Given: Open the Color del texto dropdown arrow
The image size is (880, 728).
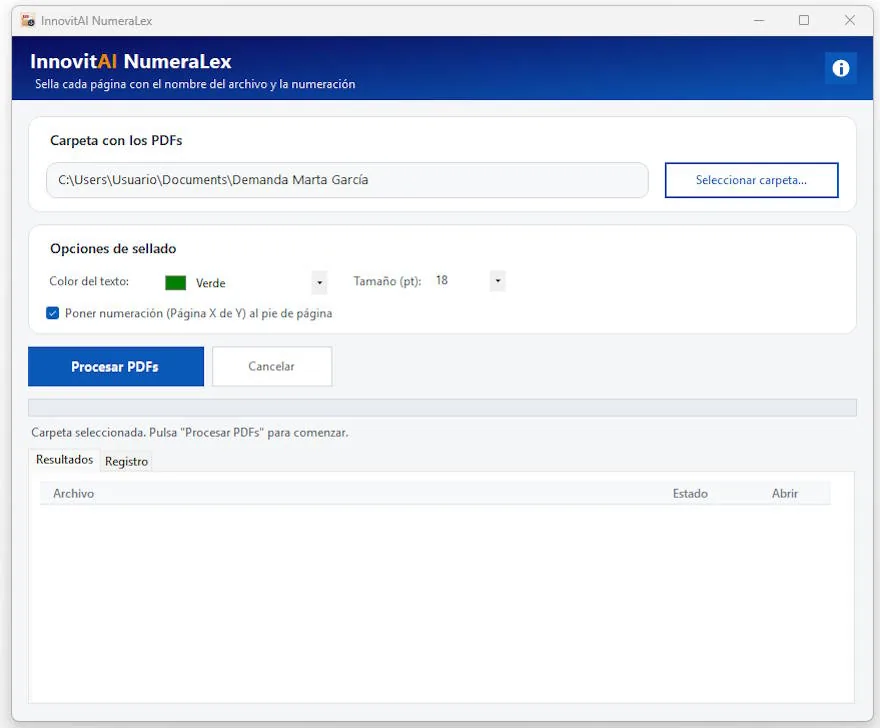Looking at the screenshot, I should coord(319,282).
